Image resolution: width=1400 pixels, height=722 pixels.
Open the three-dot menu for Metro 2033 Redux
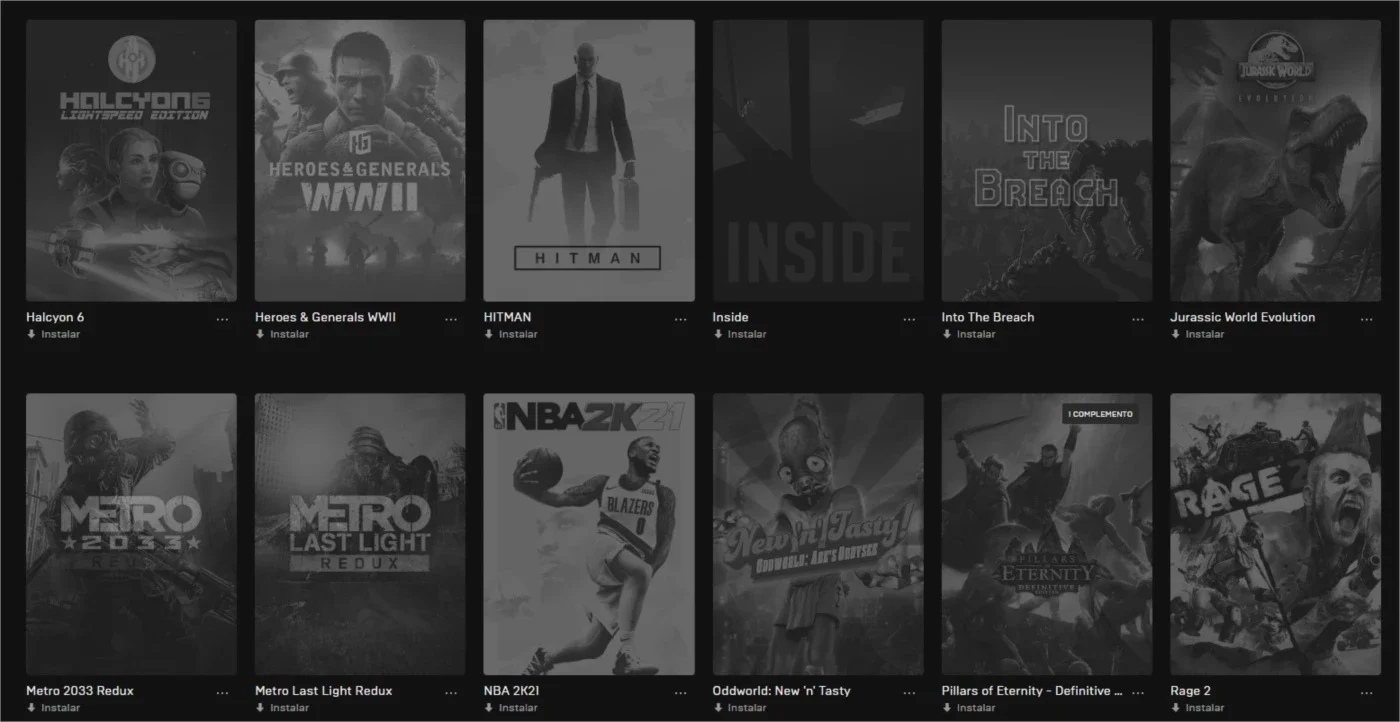click(x=222, y=692)
